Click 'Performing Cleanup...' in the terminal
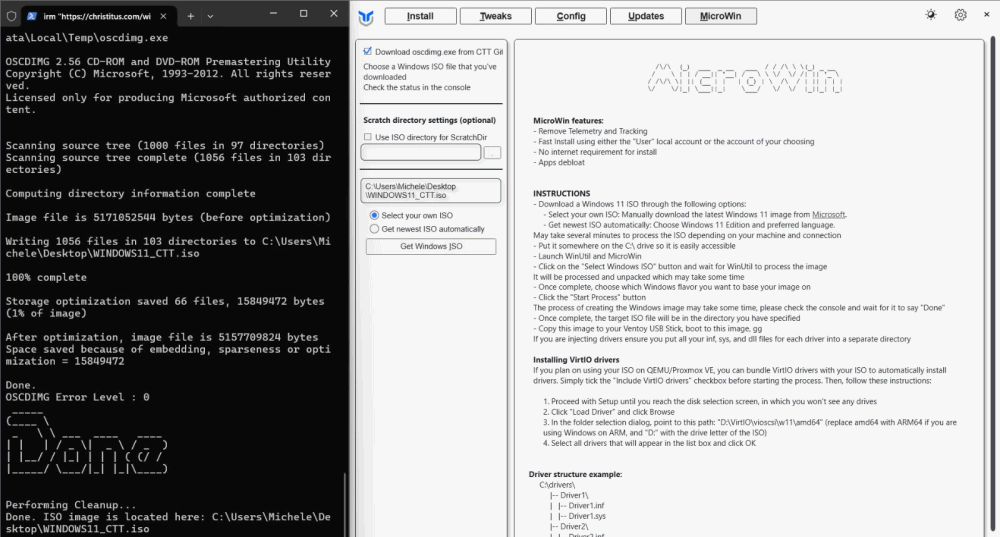The image size is (1000, 537). 71,504
